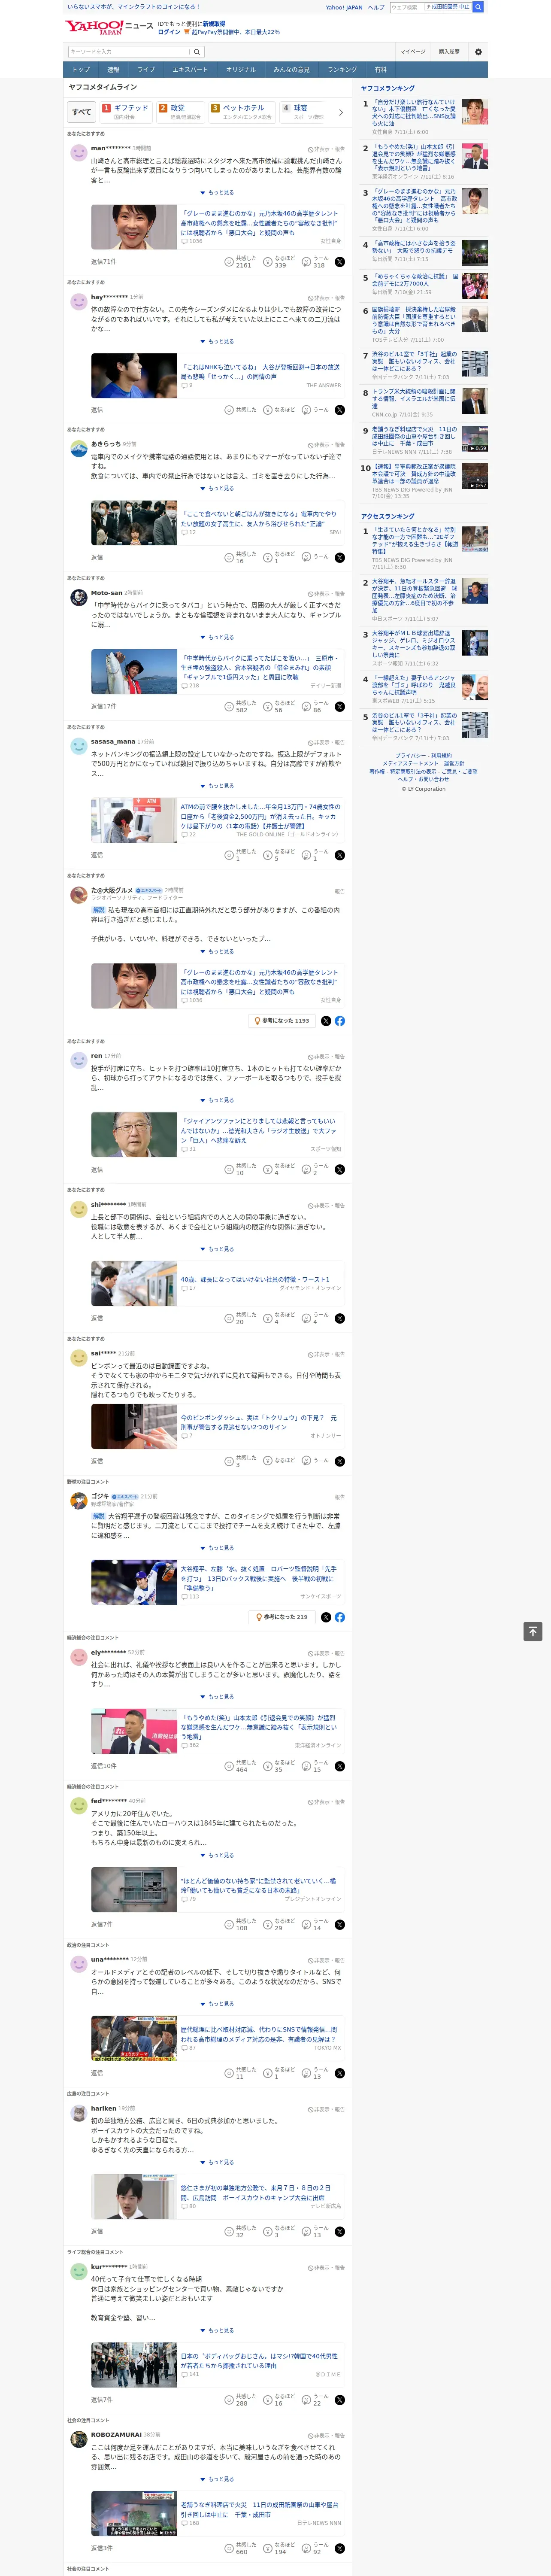Viewport: 551px width, 2576px height.
Task: Open the 0:59 video thumbnail in ヤフコメランキング
Action: coord(475,439)
